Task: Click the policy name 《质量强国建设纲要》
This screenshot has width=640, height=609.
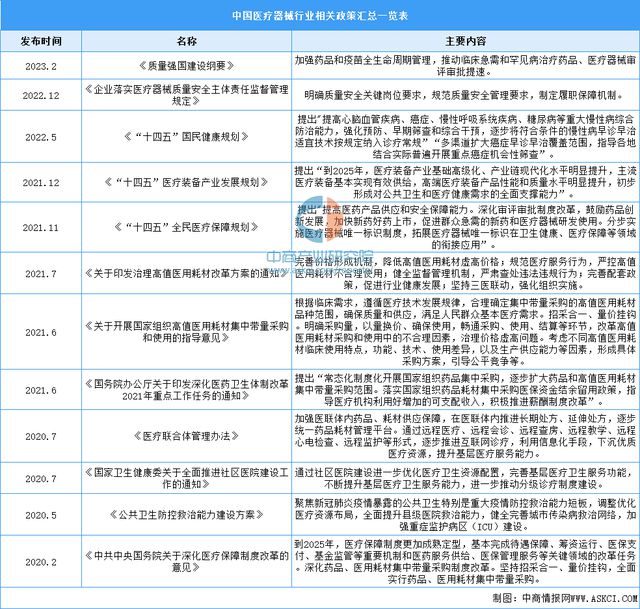Action: click(x=187, y=66)
